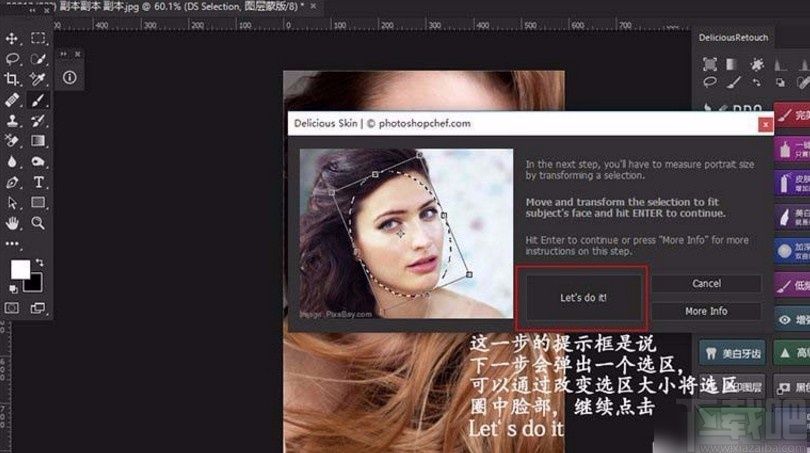
Task: Click the frame icon in DeliciousRetouch panel
Action: coord(710,64)
